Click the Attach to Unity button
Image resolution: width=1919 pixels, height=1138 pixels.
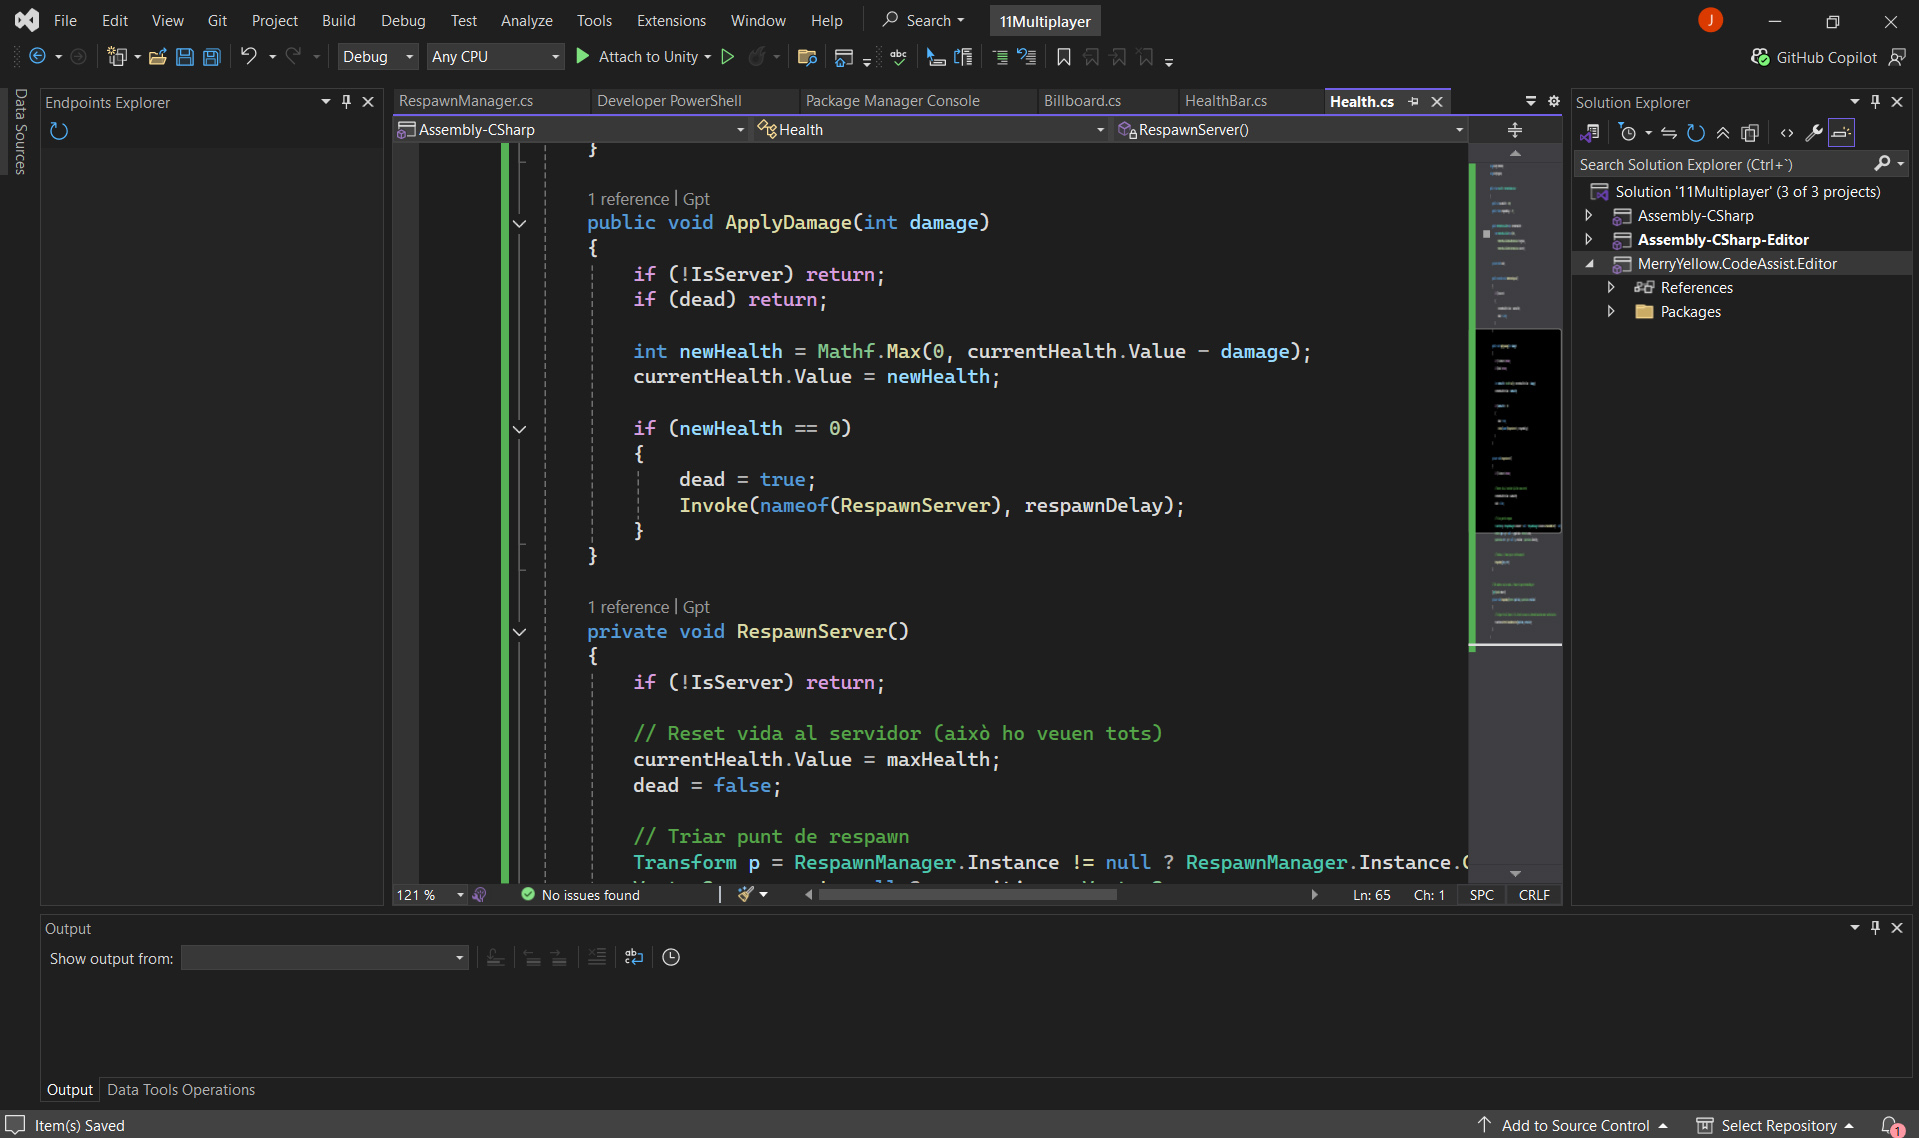point(647,57)
